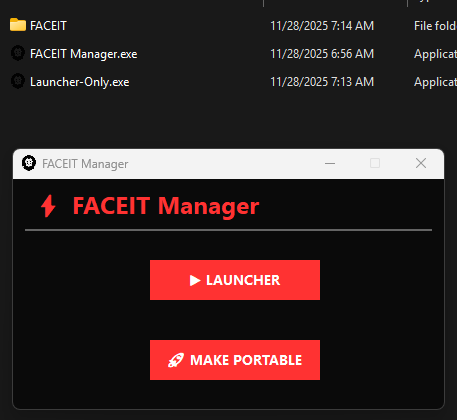
Task: Minimize the FACEIT Manager window
Action: (x=330, y=163)
